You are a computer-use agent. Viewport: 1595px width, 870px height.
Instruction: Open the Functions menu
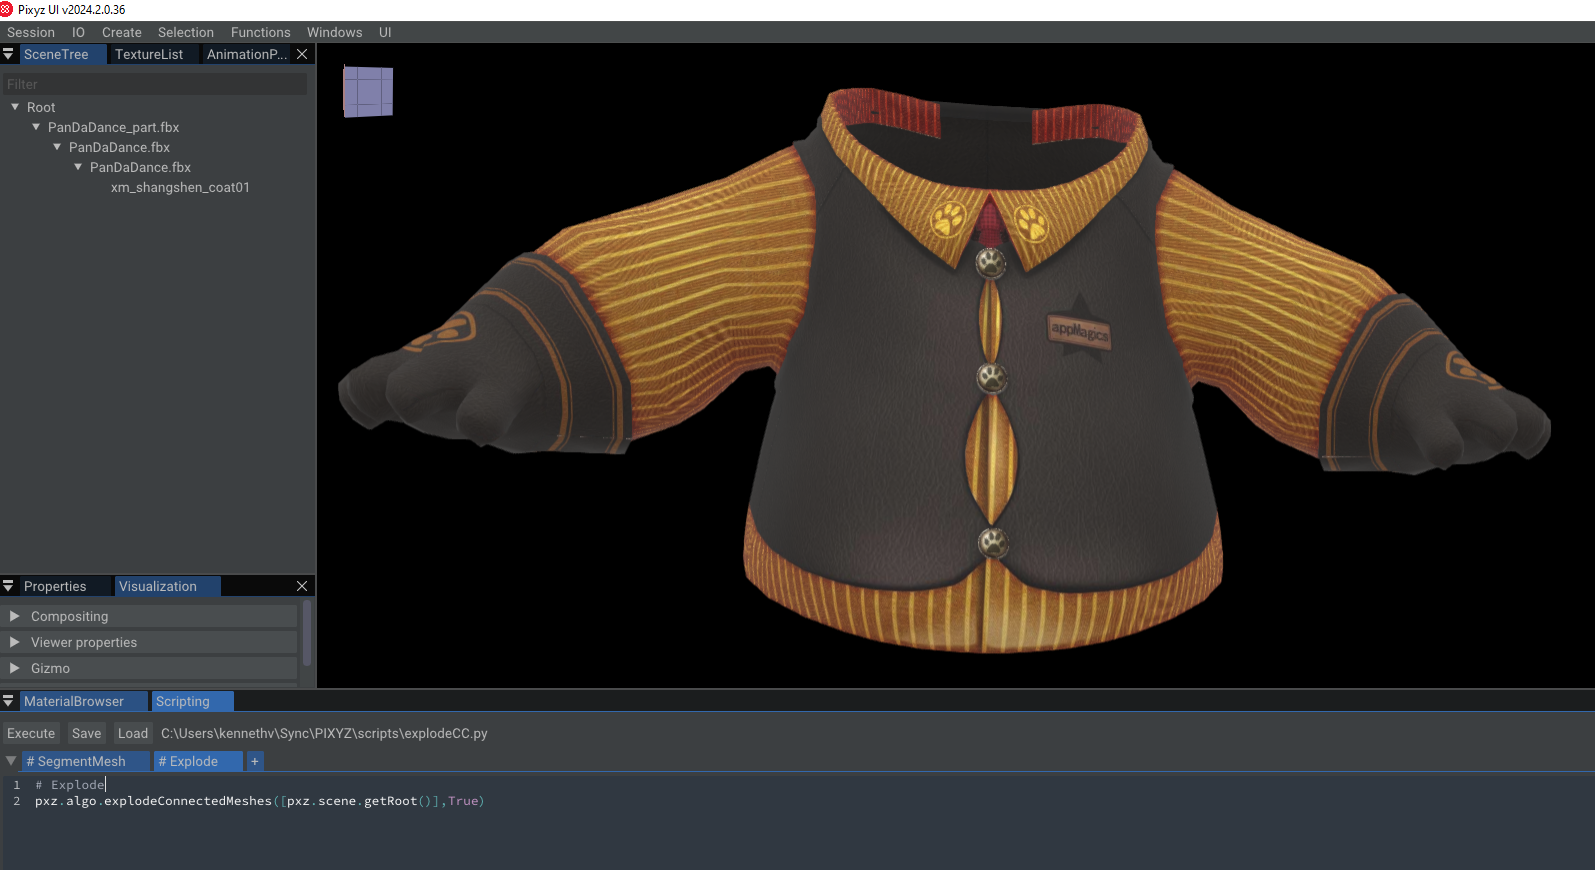[x=260, y=32]
